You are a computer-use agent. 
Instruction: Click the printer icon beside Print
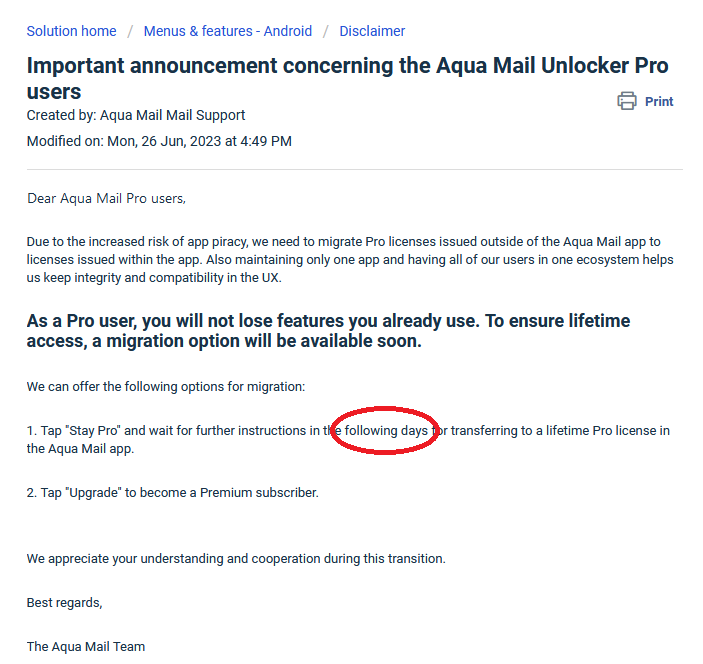pyautogui.click(x=627, y=101)
